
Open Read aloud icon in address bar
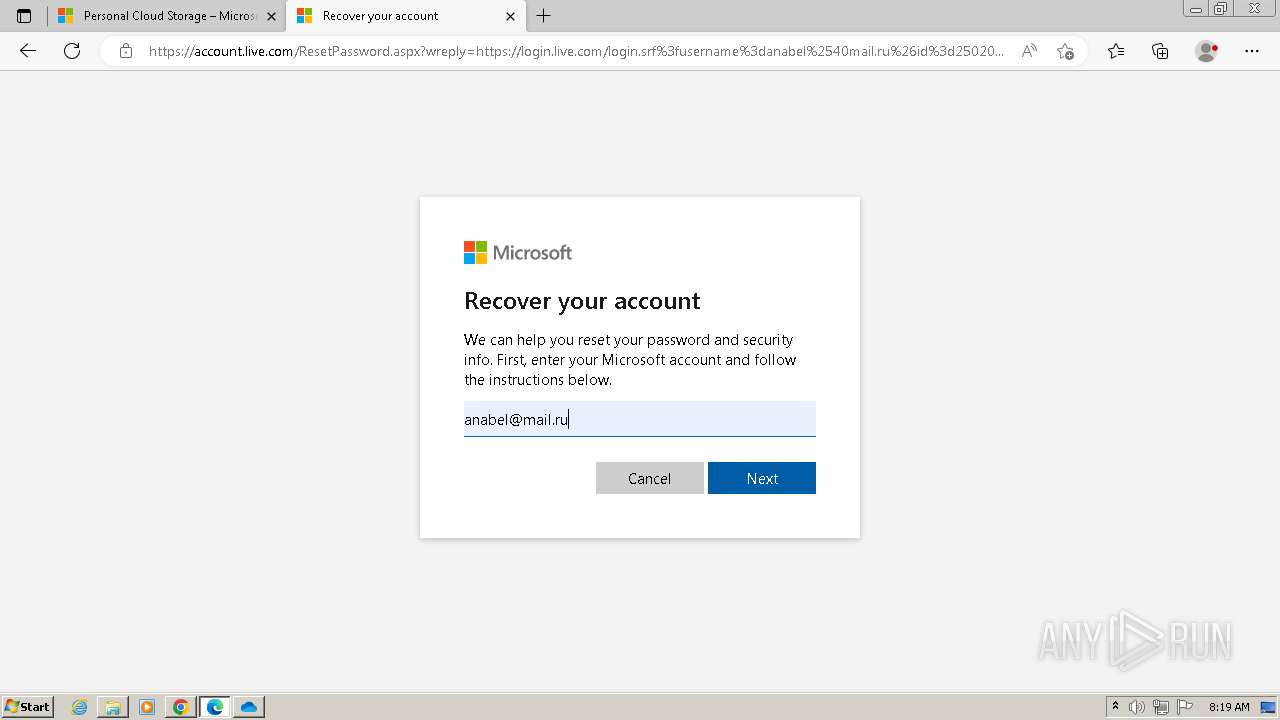1028,51
